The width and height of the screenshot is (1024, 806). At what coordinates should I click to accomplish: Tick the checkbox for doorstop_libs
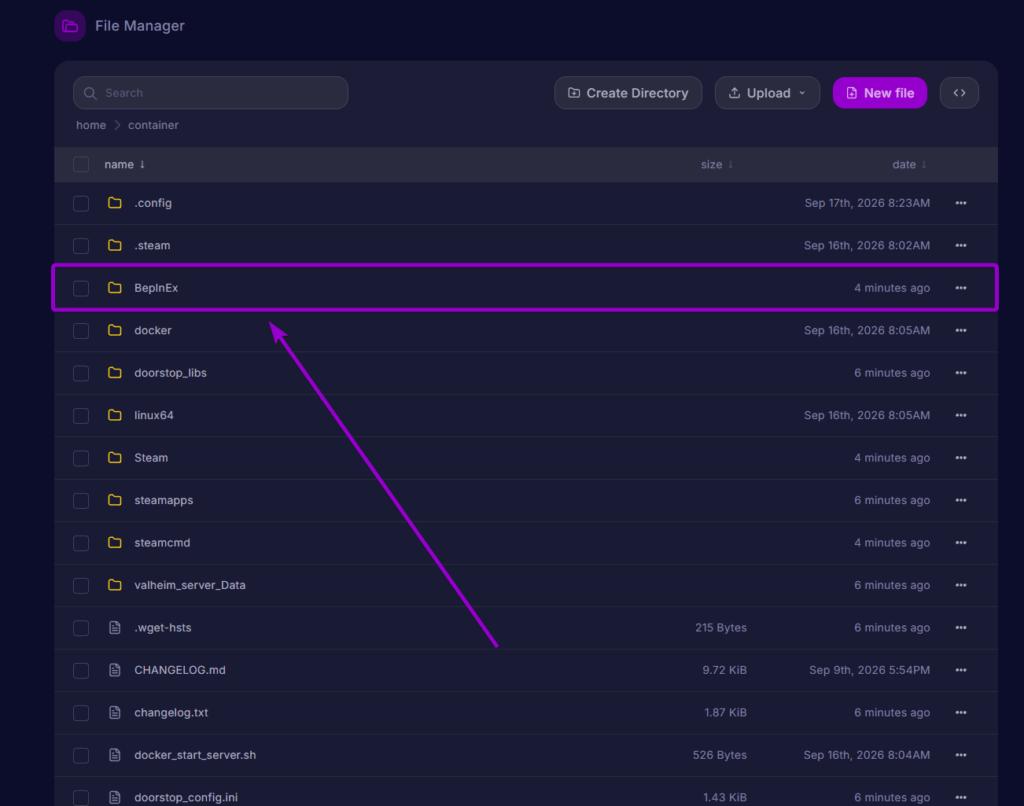(x=81, y=374)
